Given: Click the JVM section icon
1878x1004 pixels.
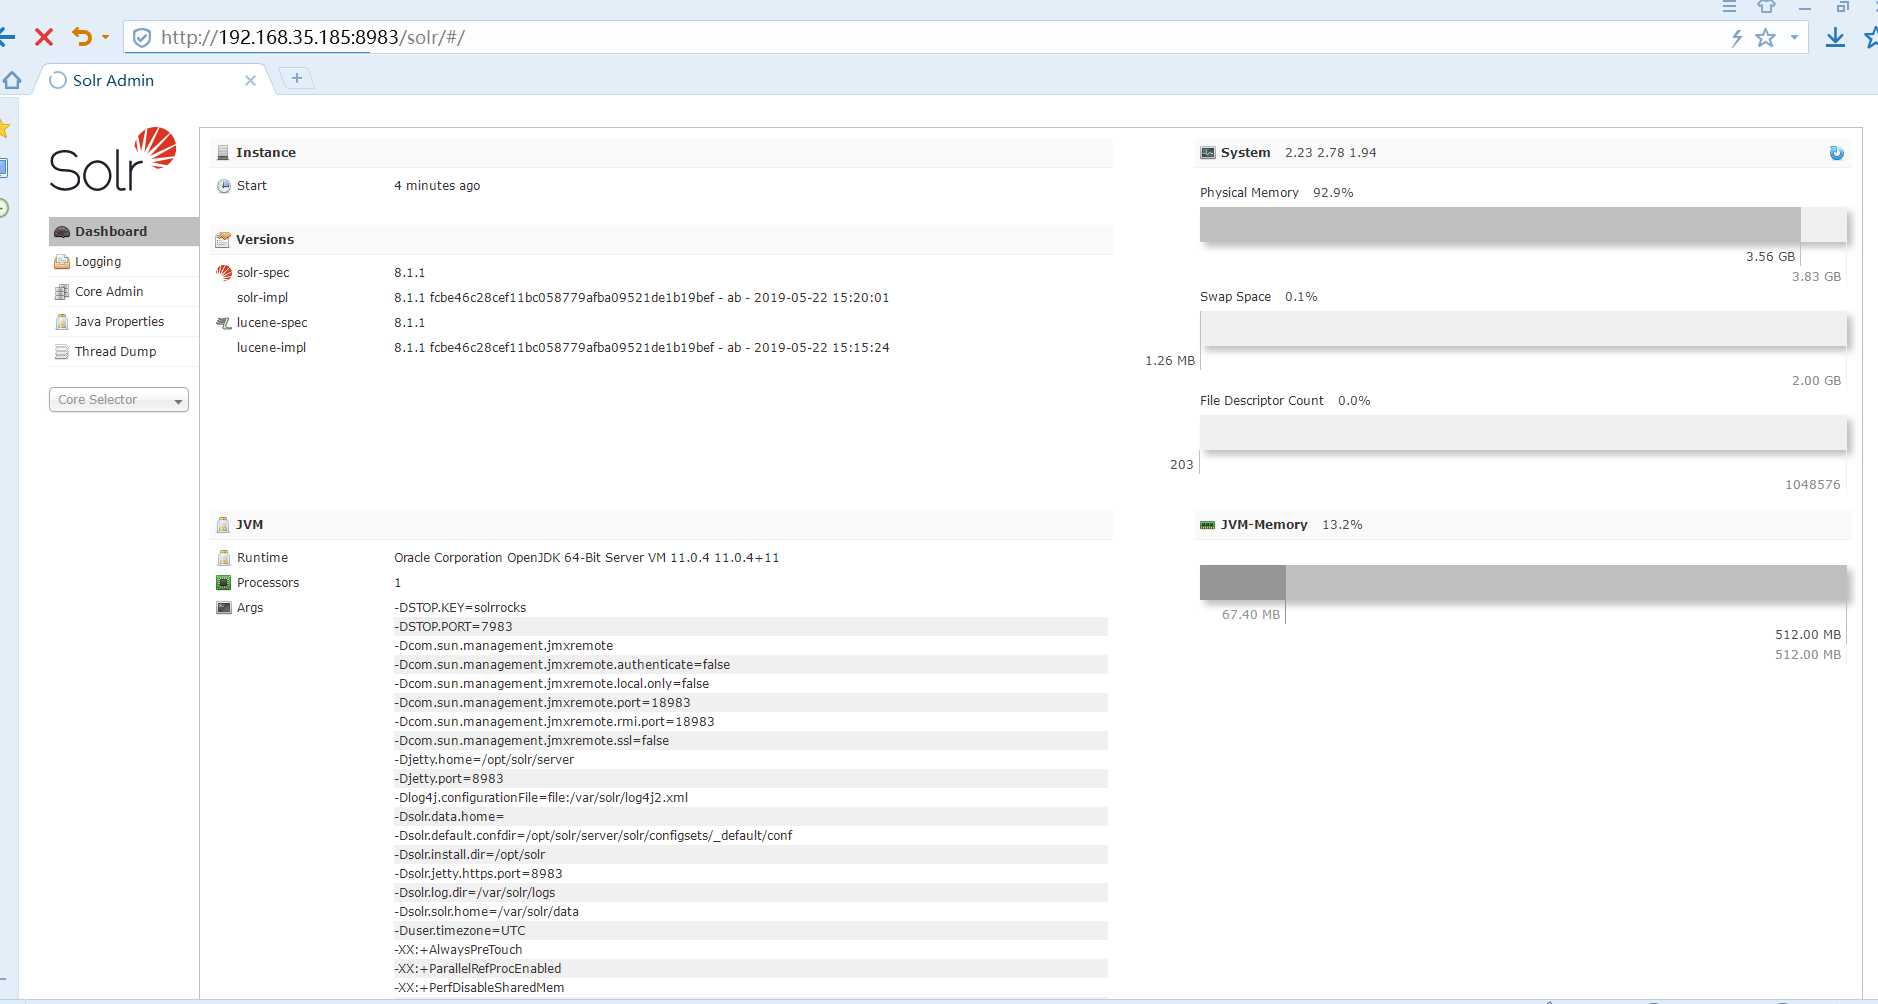Looking at the screenshot, I should click(x=223, y=525).
